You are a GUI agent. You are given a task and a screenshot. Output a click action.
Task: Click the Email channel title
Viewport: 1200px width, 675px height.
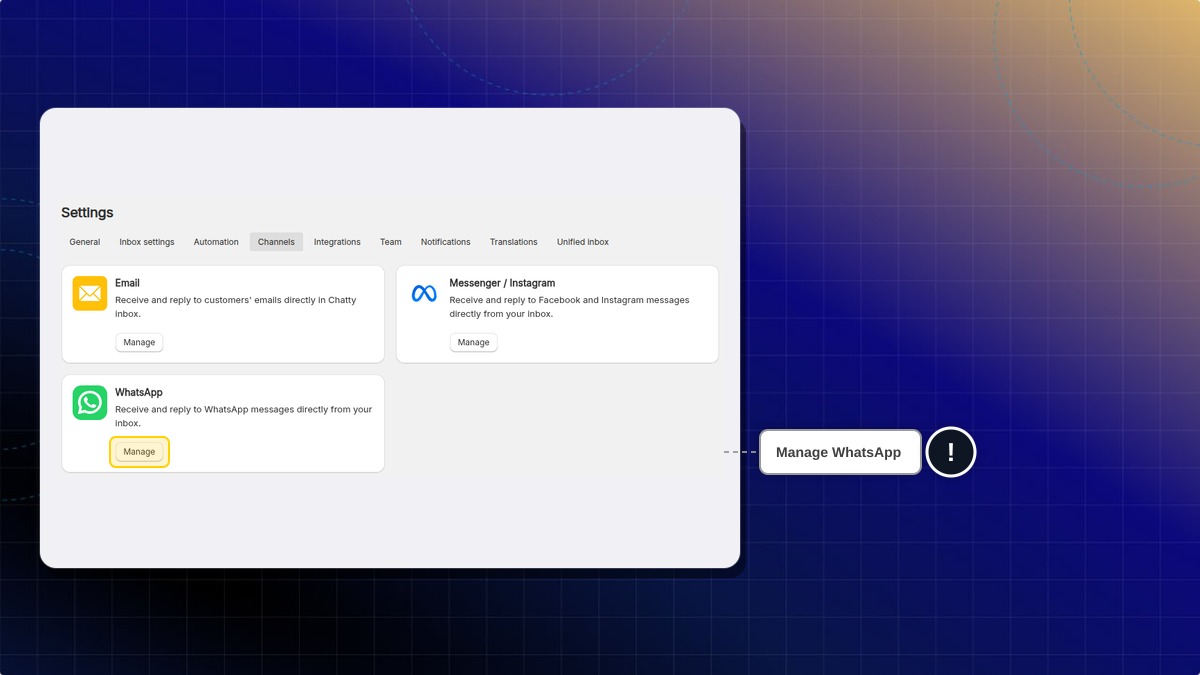tap(127, 283)
